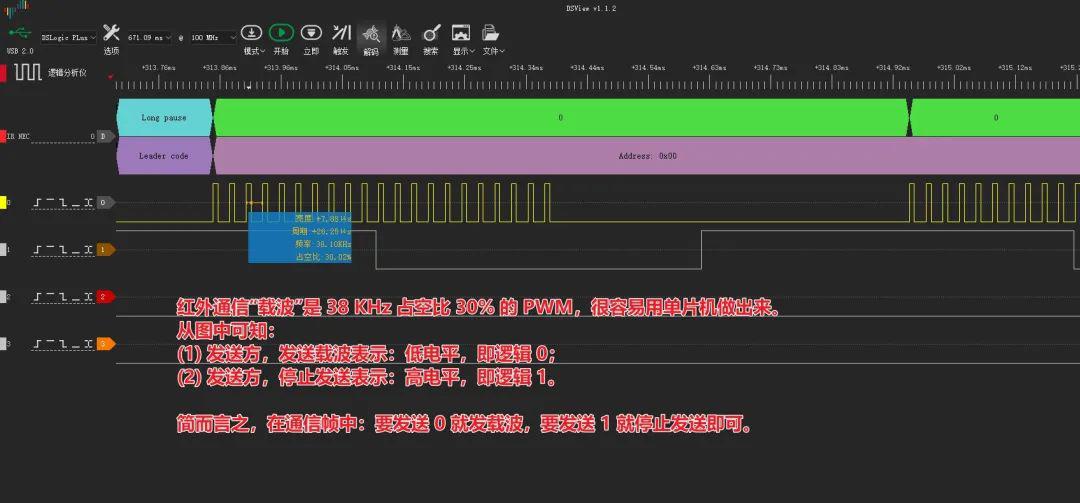Set falling-edge trigger on channel 0

tap(63, 203)
